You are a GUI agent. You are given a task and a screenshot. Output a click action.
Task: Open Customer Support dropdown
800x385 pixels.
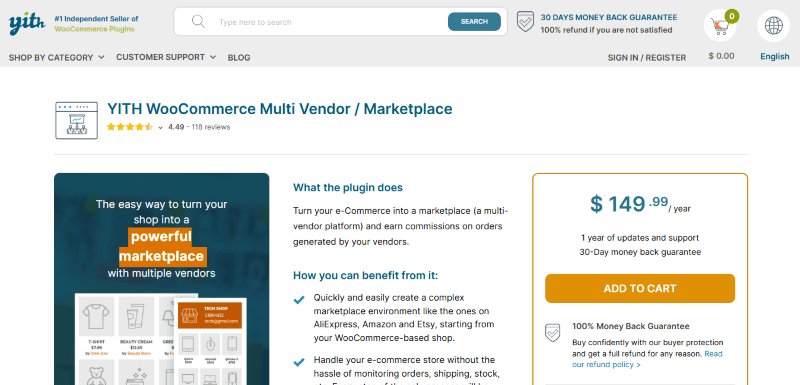pyautogui.click(x=166, y=57)
